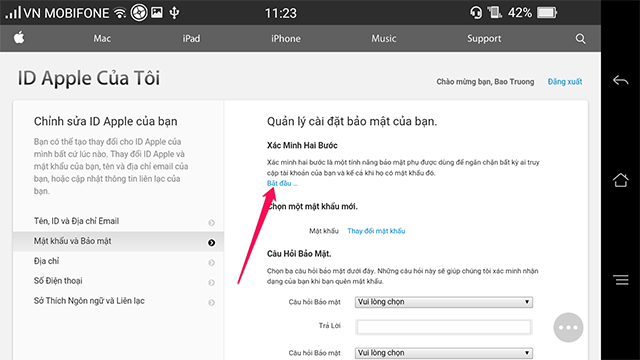Open Support in the navigation bar

pyautogui.click(x=484, y=39)
